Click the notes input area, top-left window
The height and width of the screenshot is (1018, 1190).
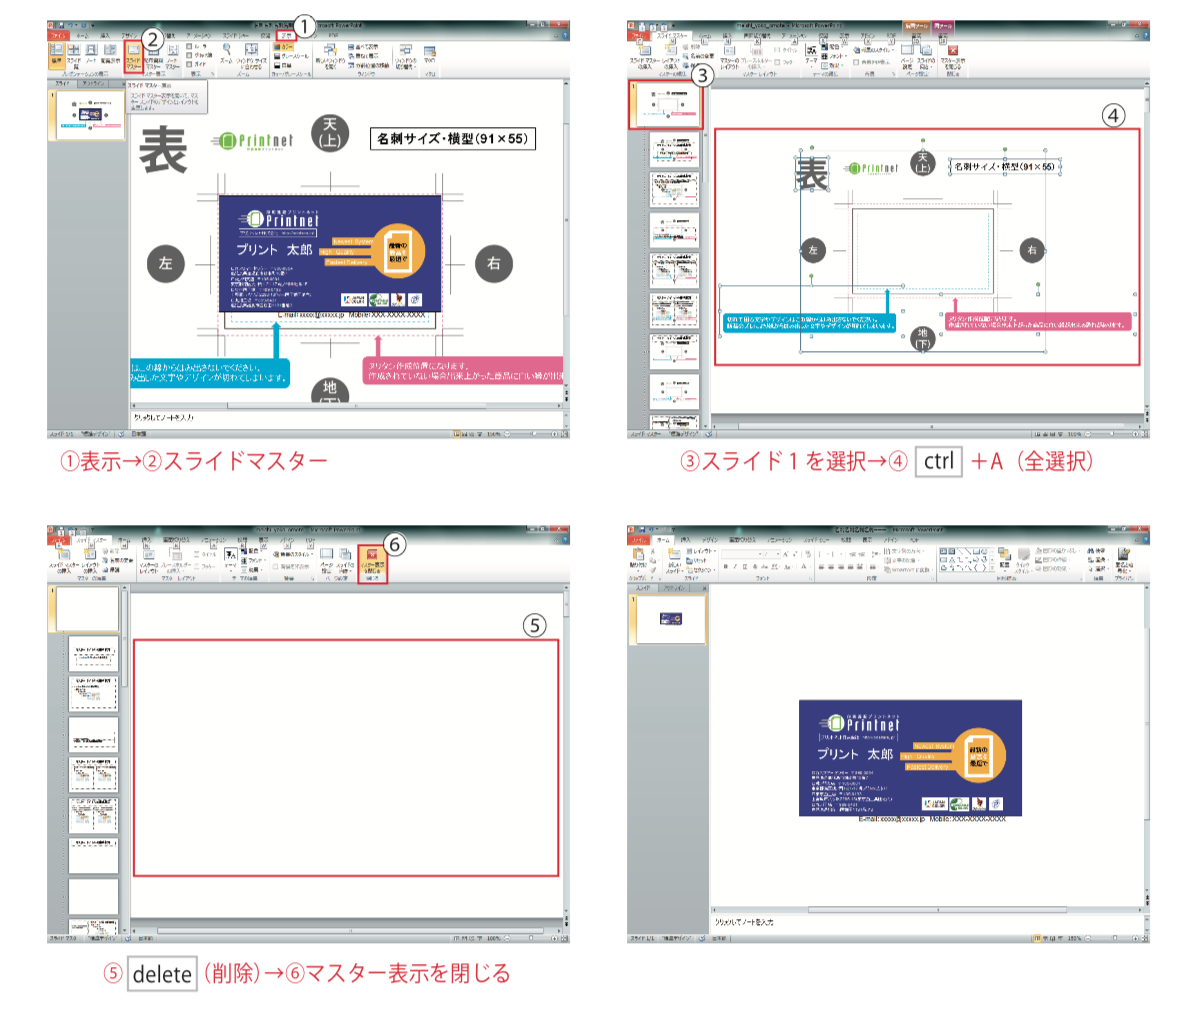(x=349, y=417)
